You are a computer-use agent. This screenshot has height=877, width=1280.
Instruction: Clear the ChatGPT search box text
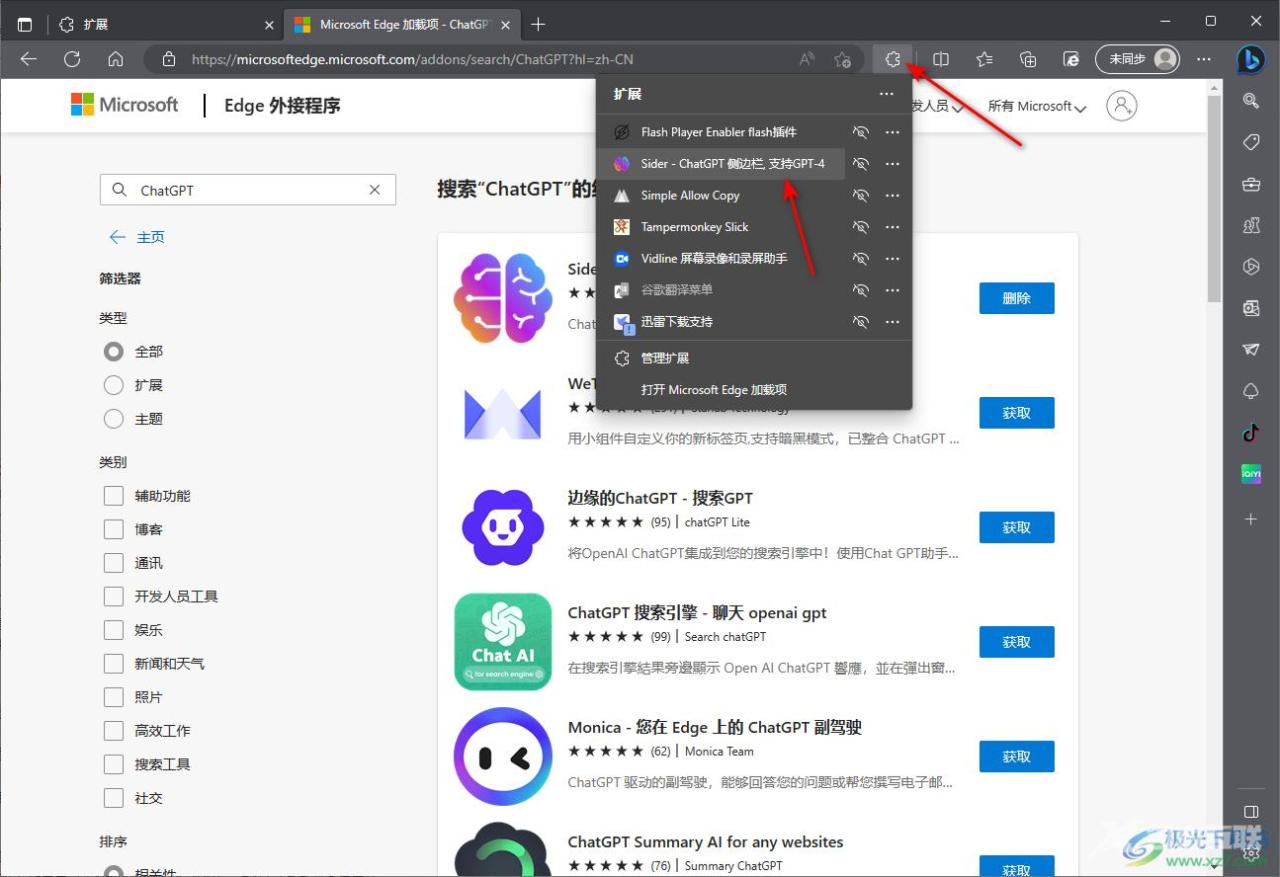[374, 190]
